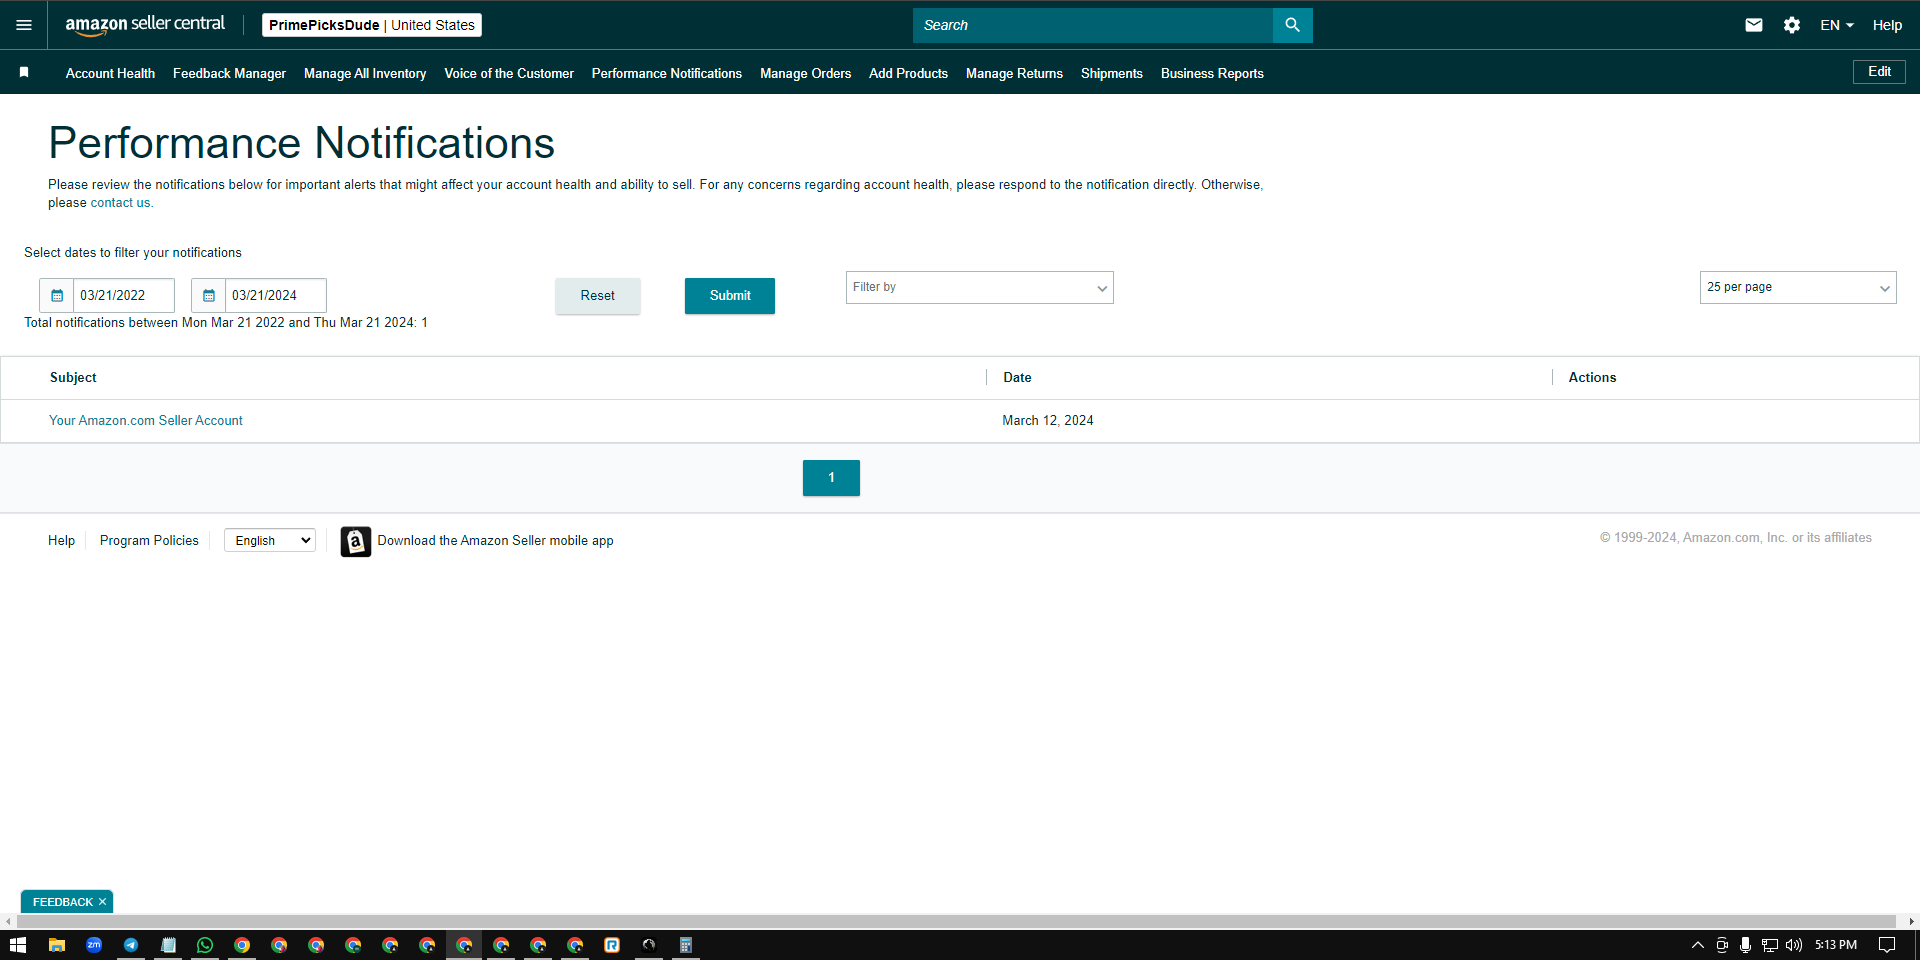The width and height of the screenshot is (1920, 960).
Task: Open the English language selector in footer
Action: click(270, 541)
